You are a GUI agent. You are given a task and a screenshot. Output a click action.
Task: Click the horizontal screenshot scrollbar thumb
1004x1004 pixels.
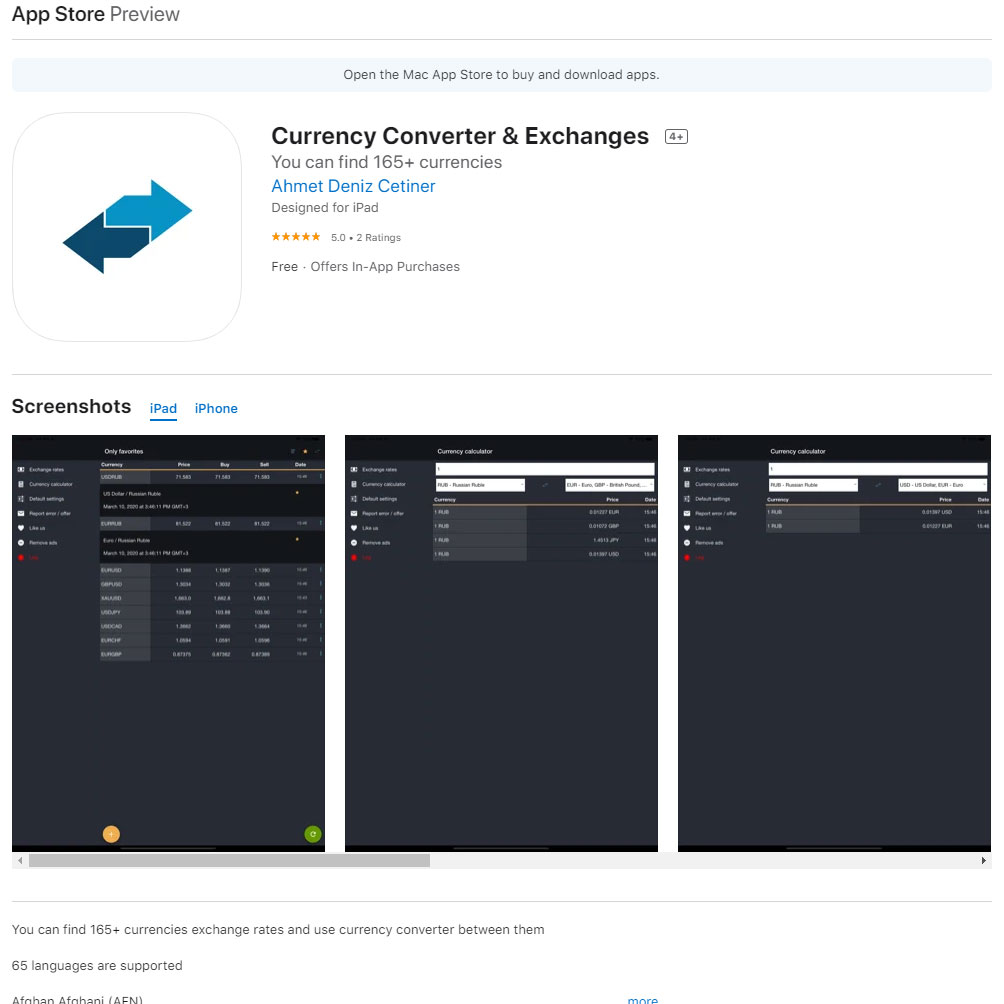tap(229, 861)
